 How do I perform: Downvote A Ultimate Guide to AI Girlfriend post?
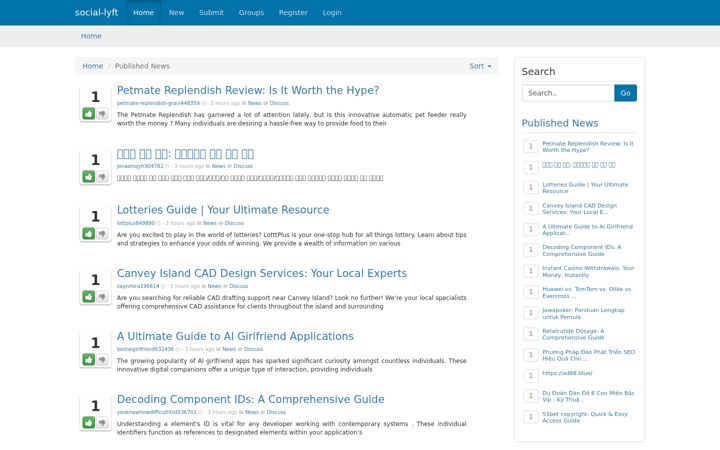pyautogui.click(x=102, y=360)
